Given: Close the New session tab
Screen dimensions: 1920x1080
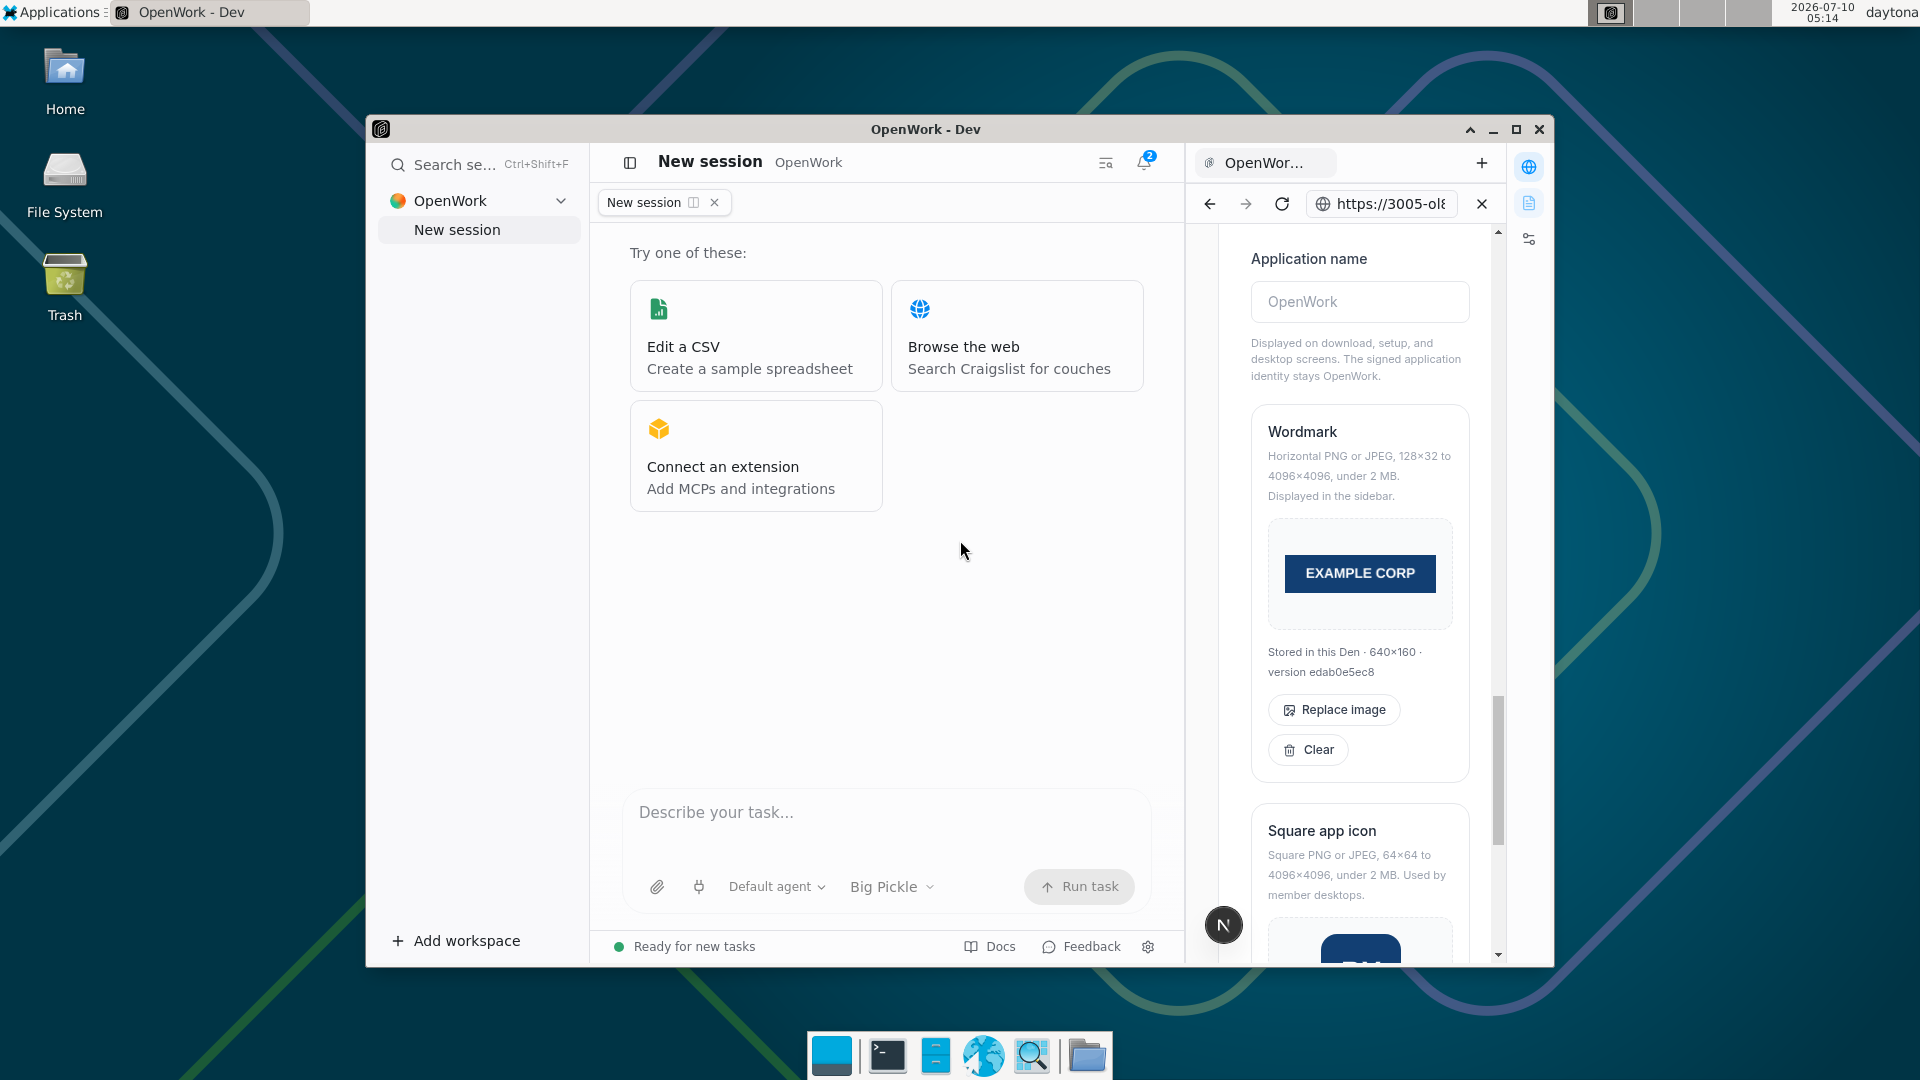Looking at the screenshot, I should click(x=715, y=203).
